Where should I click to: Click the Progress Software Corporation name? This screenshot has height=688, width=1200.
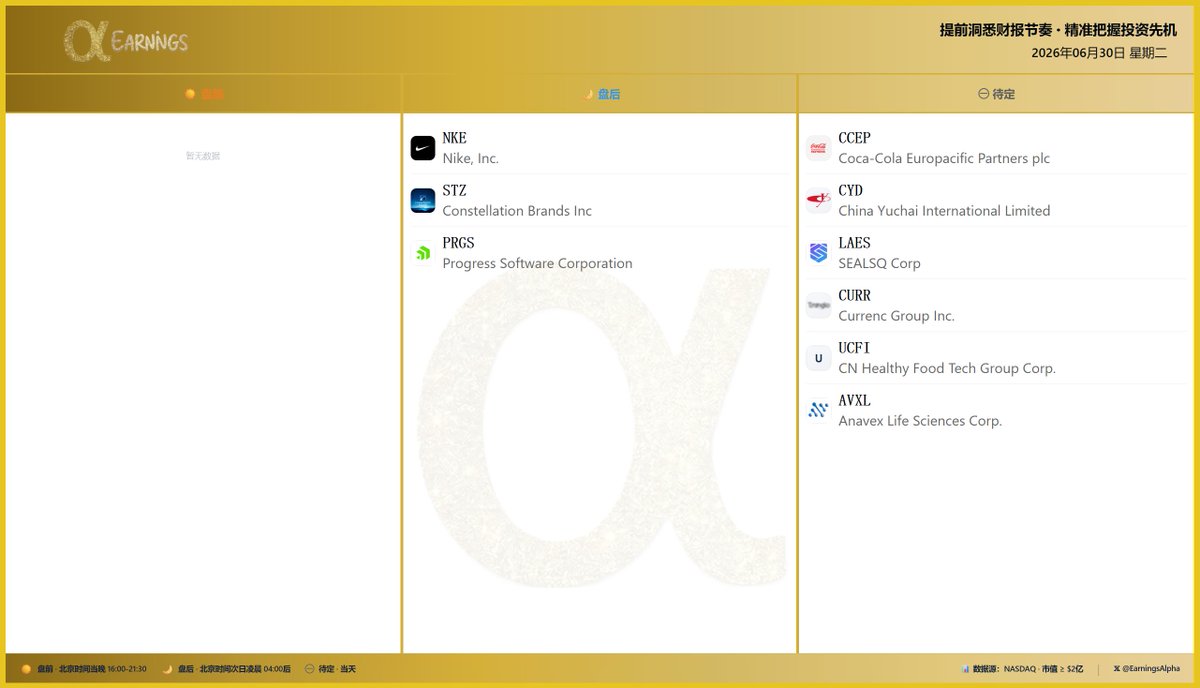pos(537,263)
